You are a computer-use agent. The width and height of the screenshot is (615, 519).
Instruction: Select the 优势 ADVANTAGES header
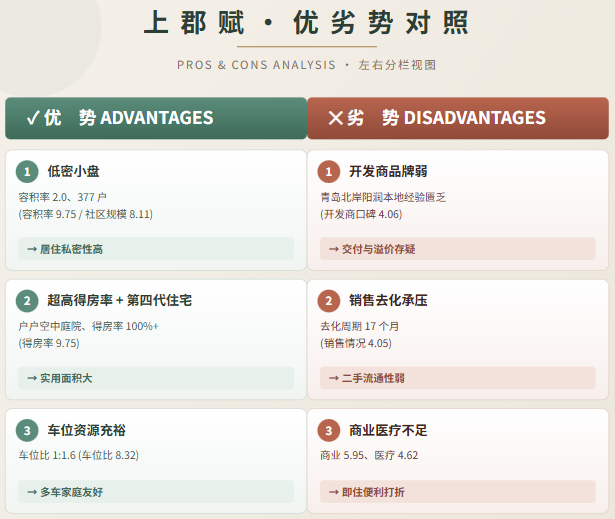[156, 118]
